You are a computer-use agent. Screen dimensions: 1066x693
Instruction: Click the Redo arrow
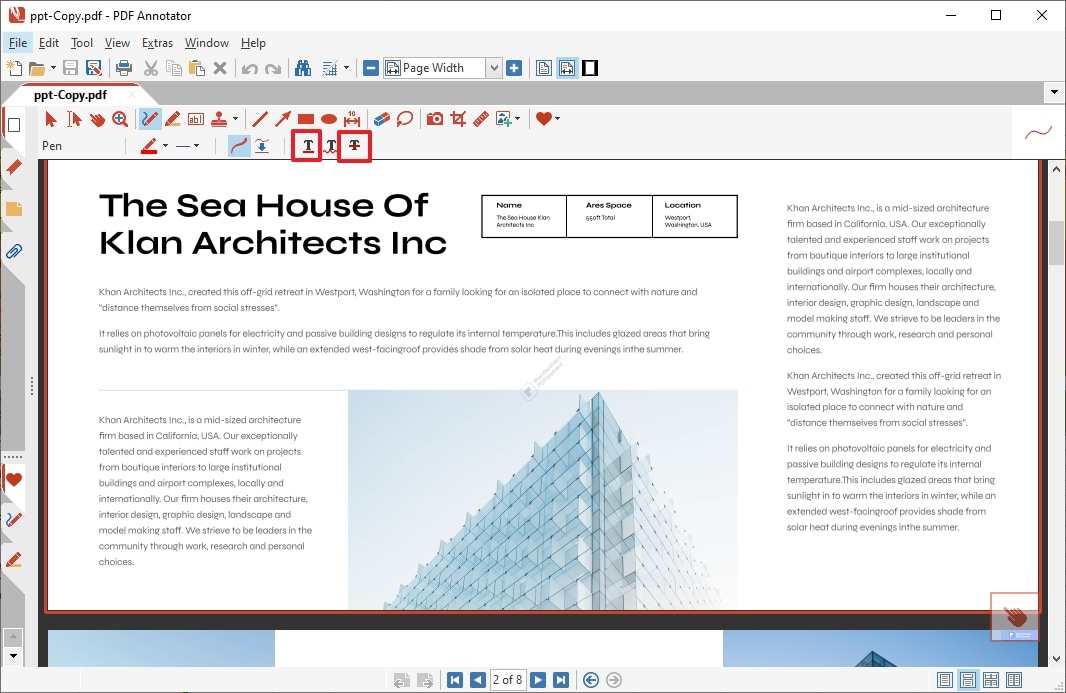click(273, 68)
